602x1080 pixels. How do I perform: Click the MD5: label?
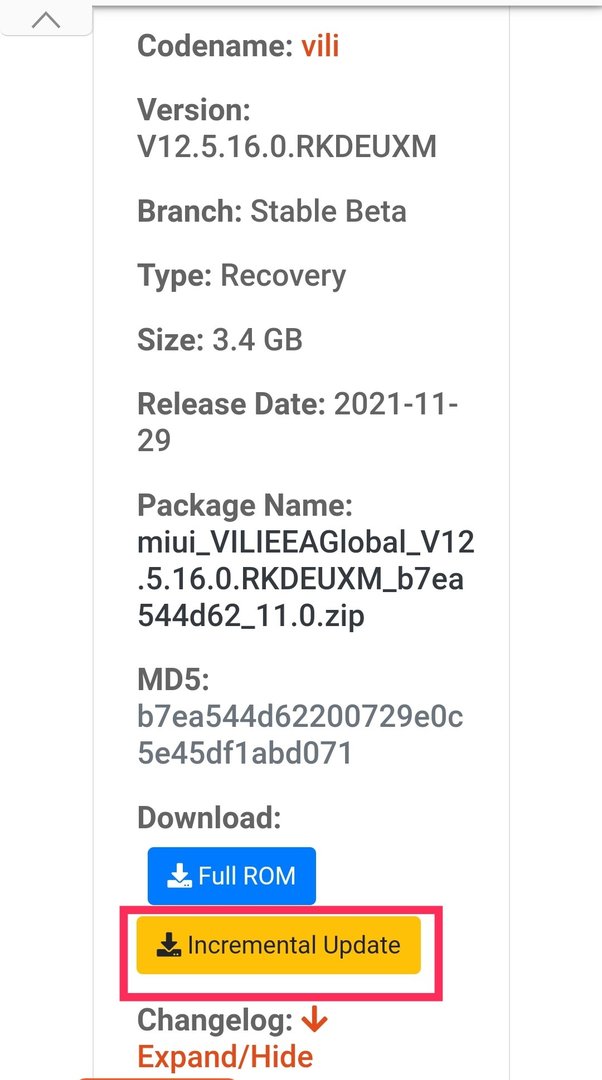coord(173,680)
